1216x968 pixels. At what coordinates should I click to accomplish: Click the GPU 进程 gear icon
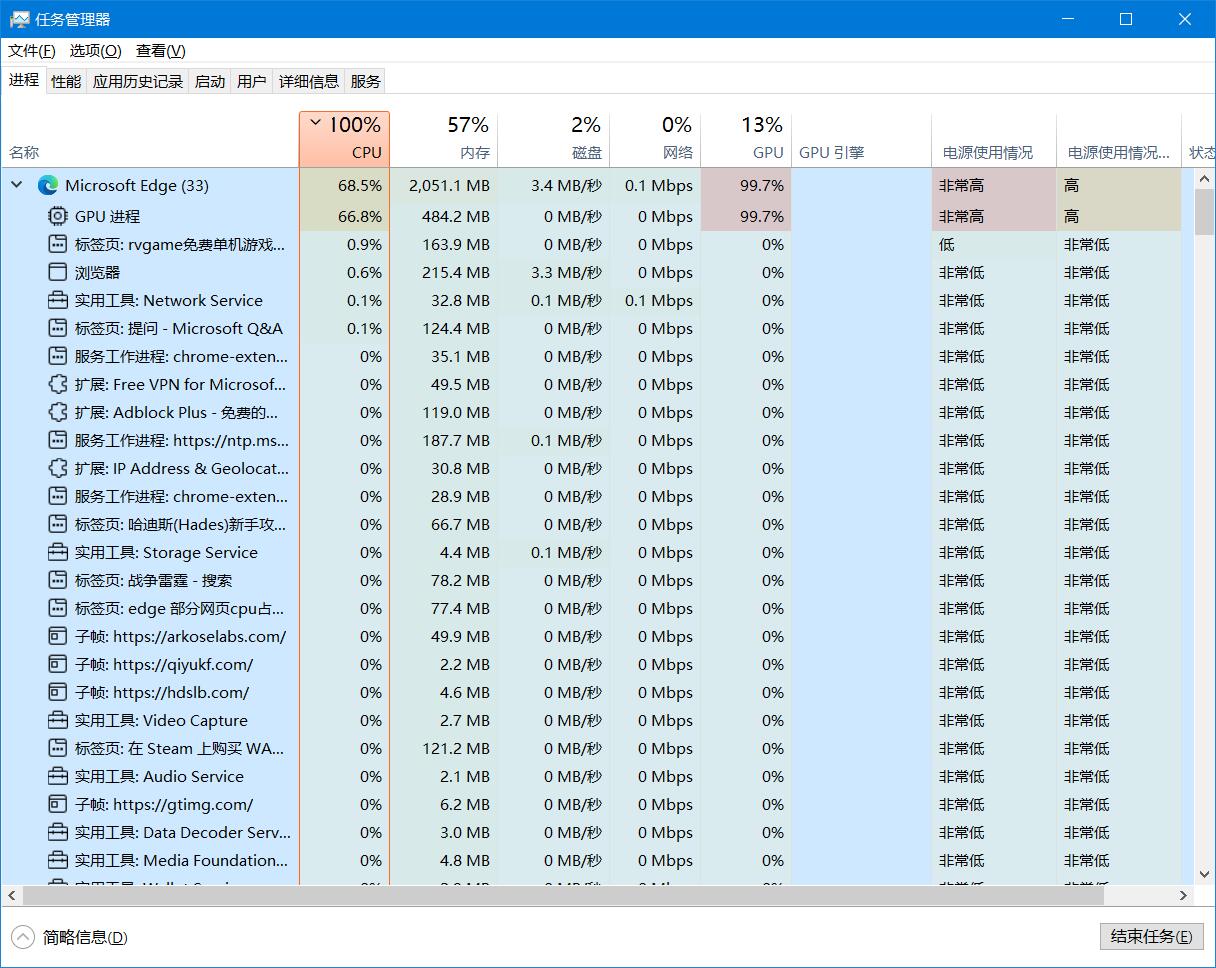(x=58, y=216)
